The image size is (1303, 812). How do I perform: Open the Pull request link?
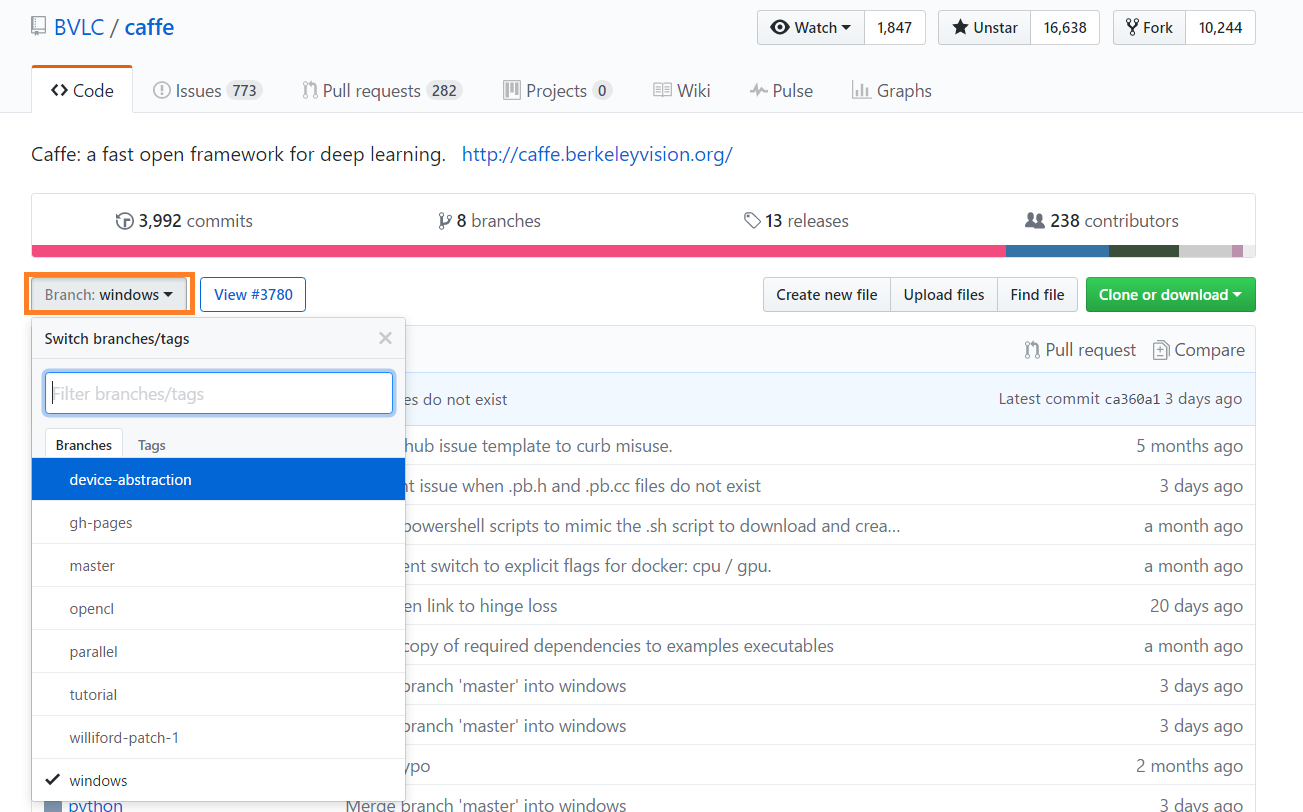point(1081,350)
